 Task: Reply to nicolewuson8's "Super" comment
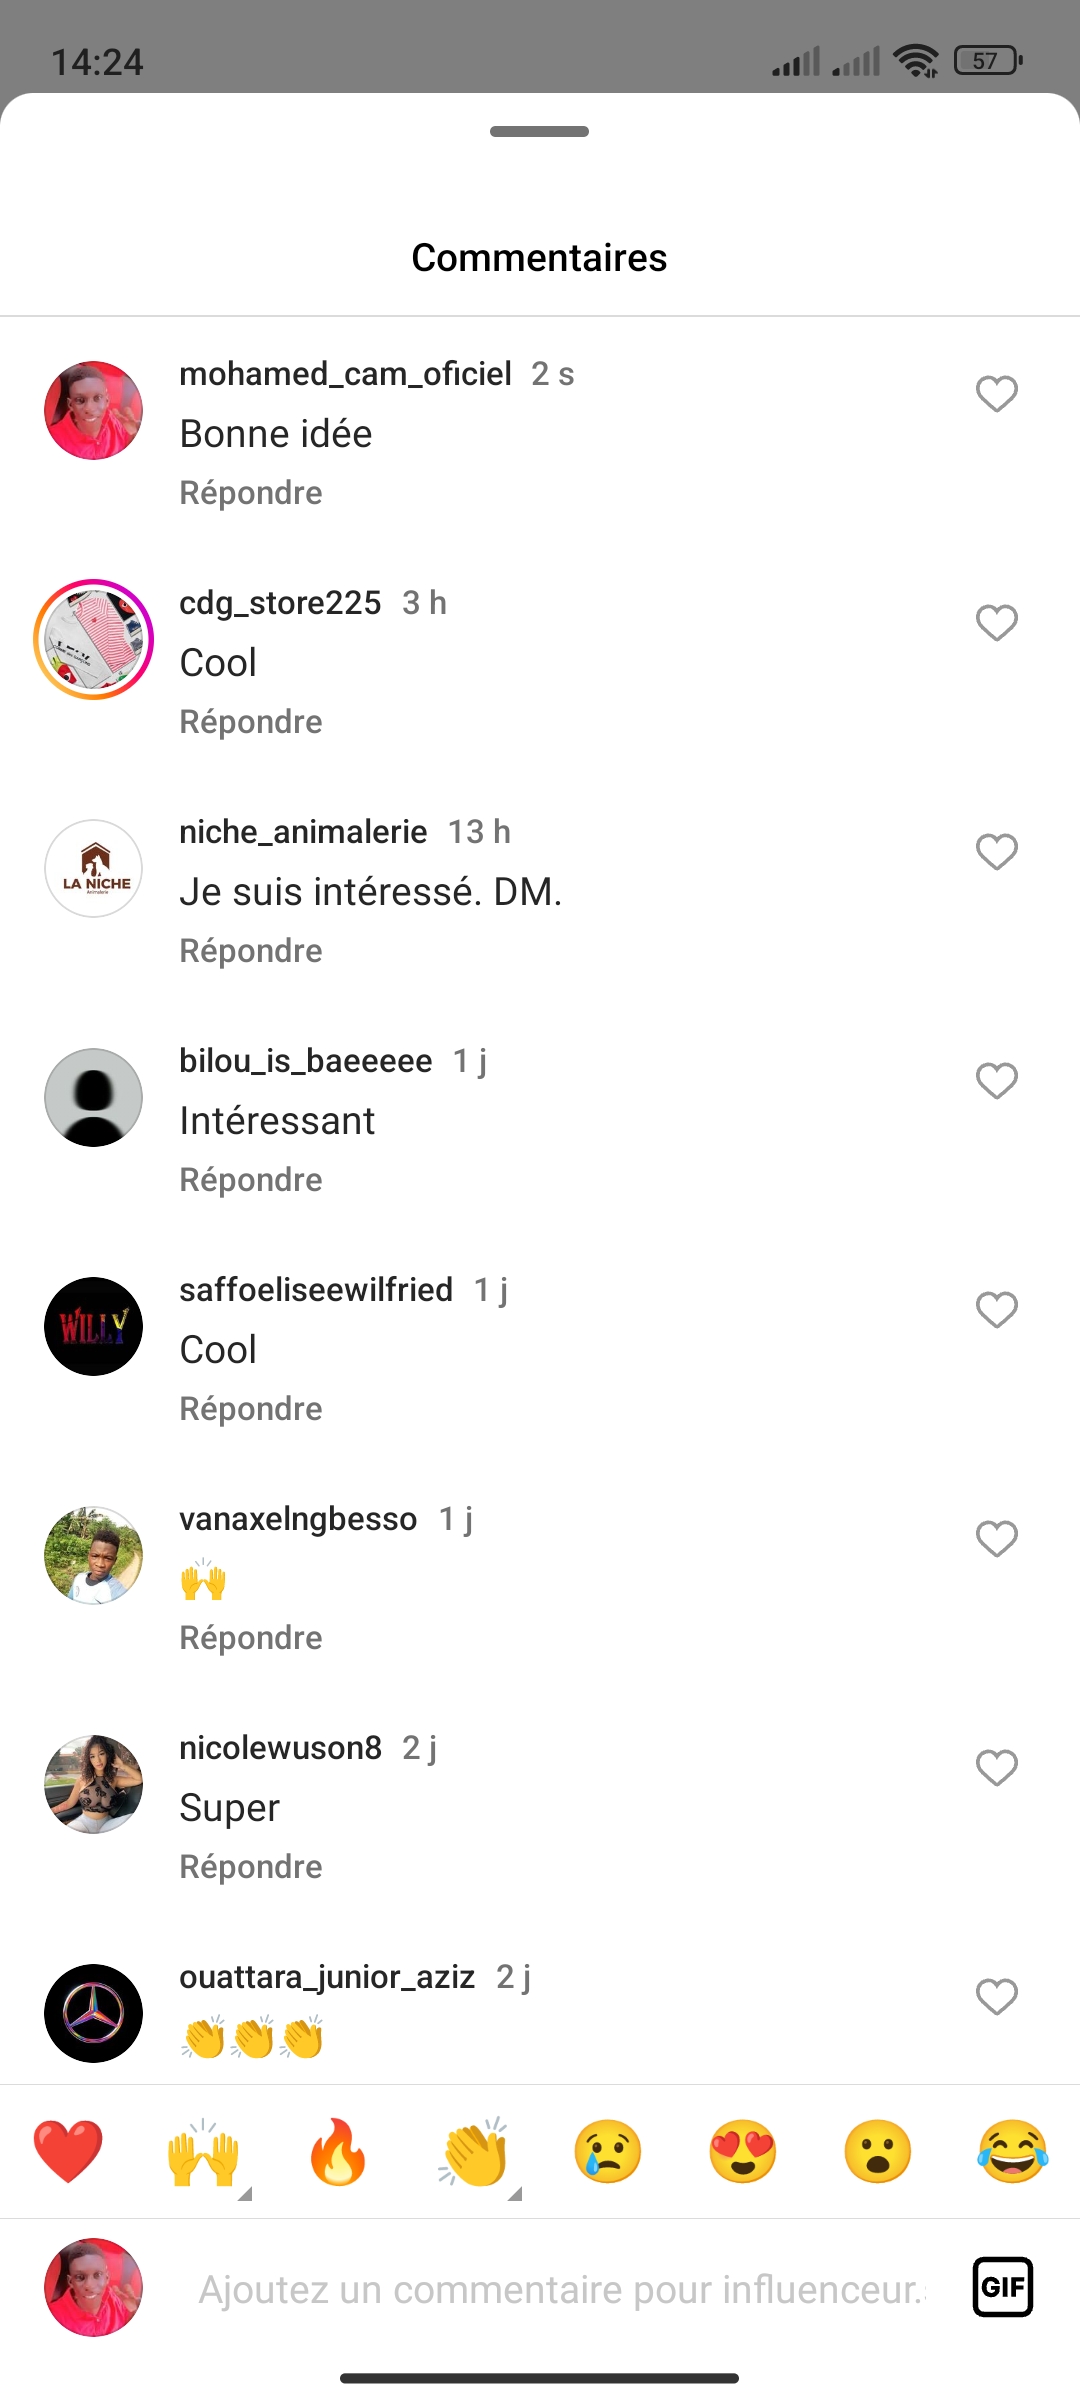tap(251, 1867)
